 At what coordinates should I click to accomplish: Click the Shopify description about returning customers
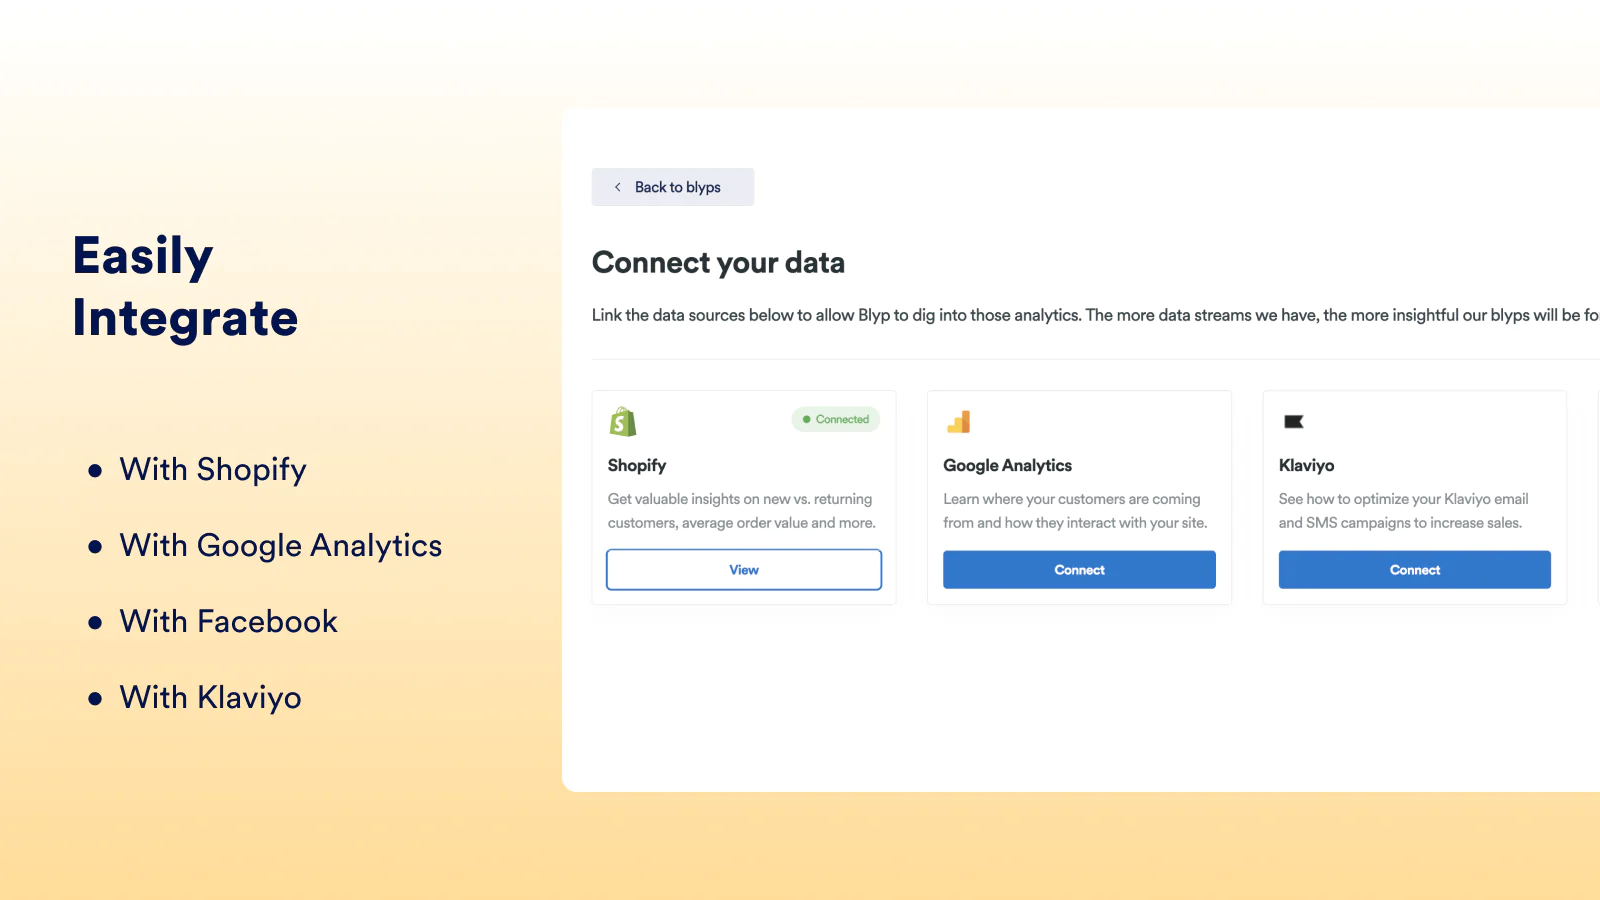(x=742, y=511)
